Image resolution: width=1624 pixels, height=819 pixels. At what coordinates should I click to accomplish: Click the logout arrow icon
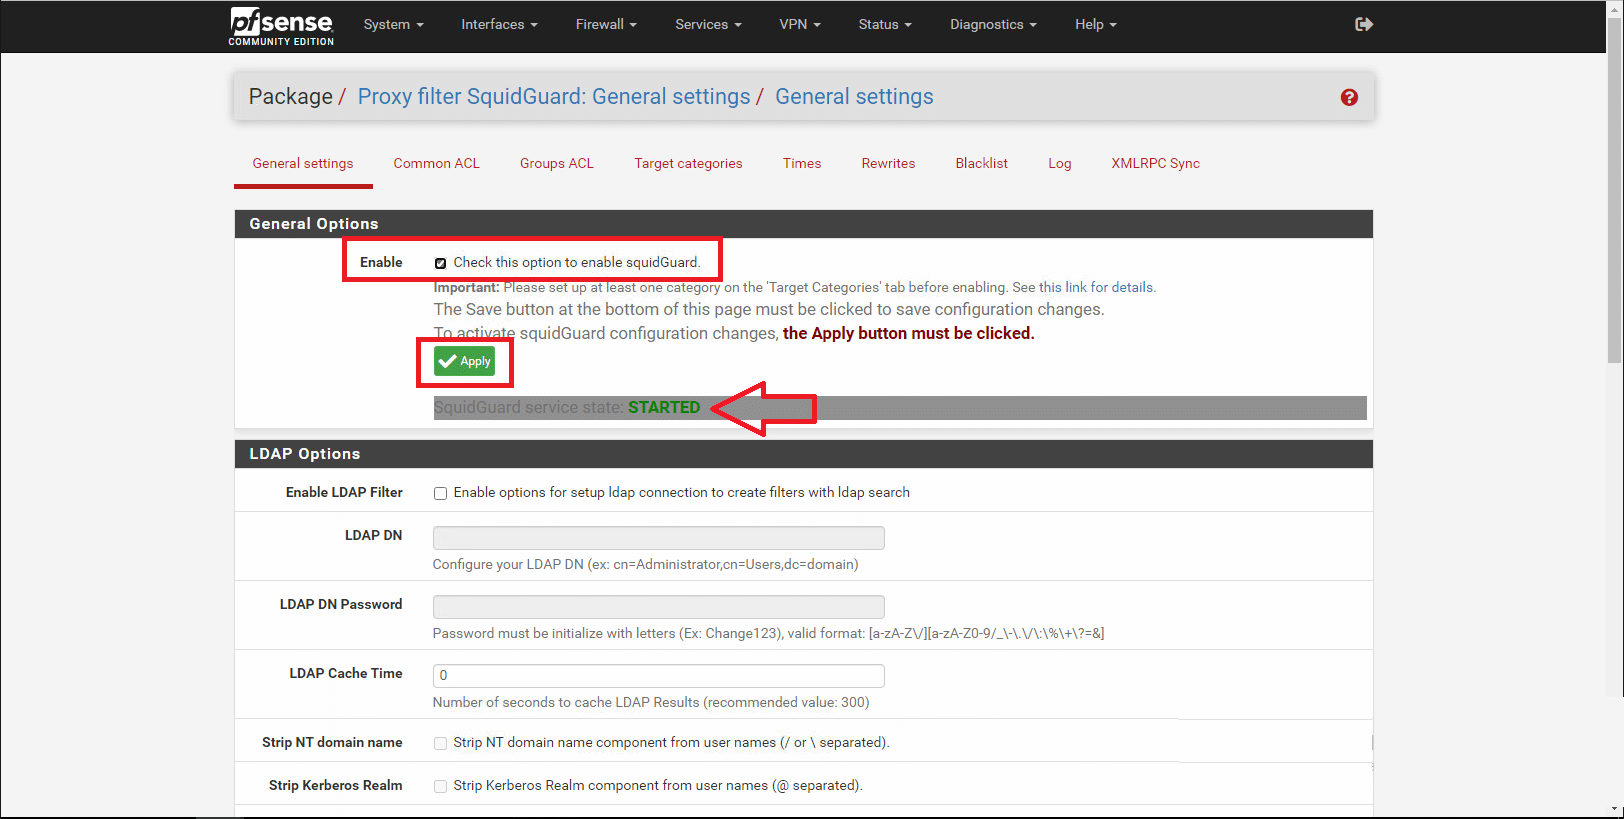coord(1364,24)
